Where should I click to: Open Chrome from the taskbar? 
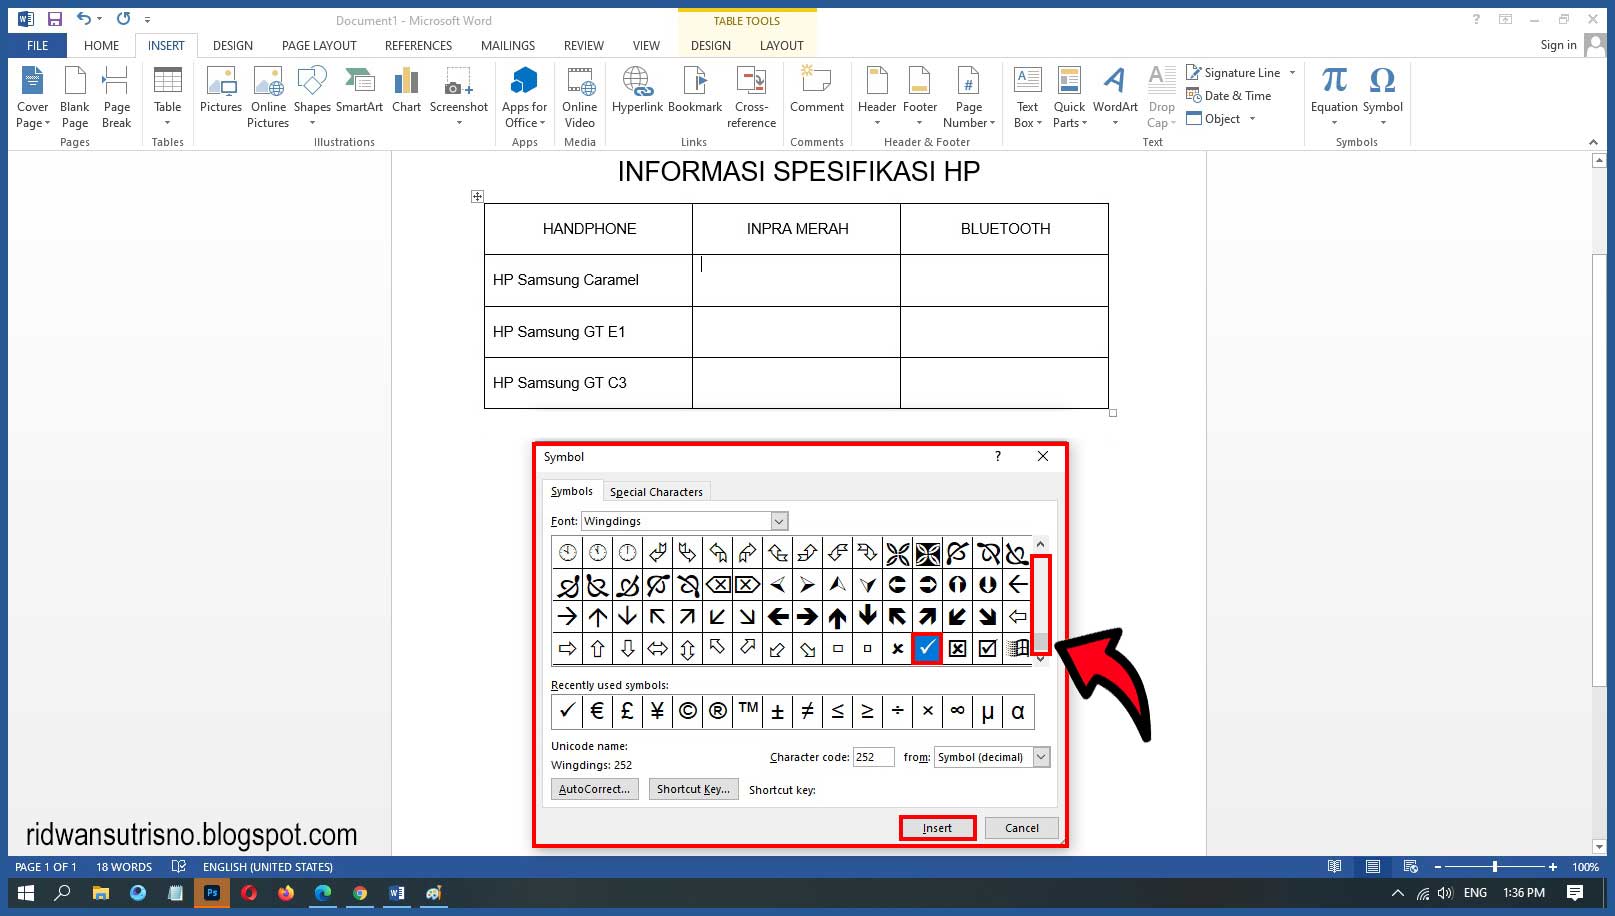tap(360, 893)
